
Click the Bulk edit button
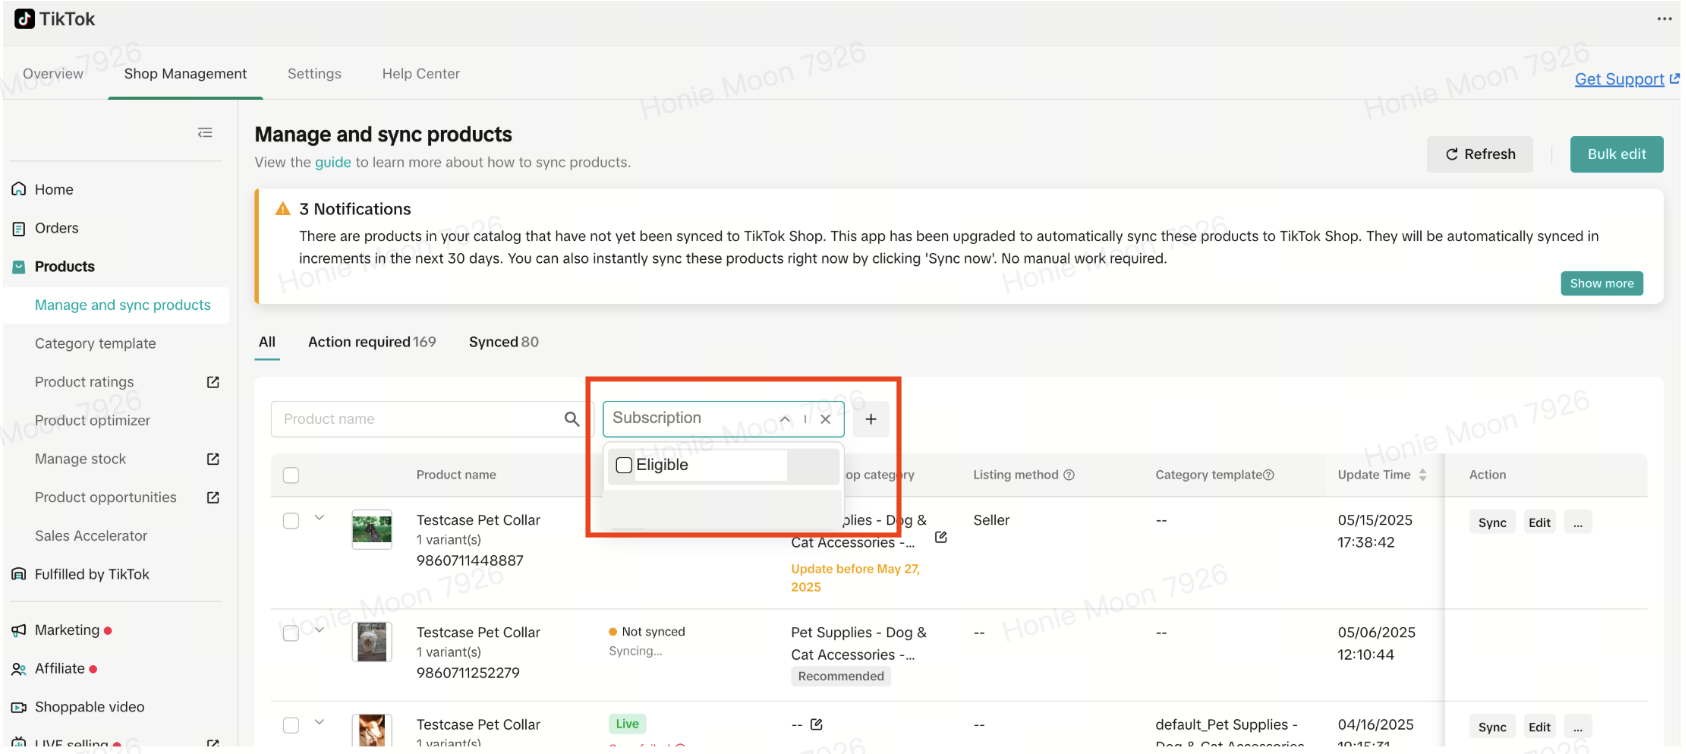pos(1616,154)
